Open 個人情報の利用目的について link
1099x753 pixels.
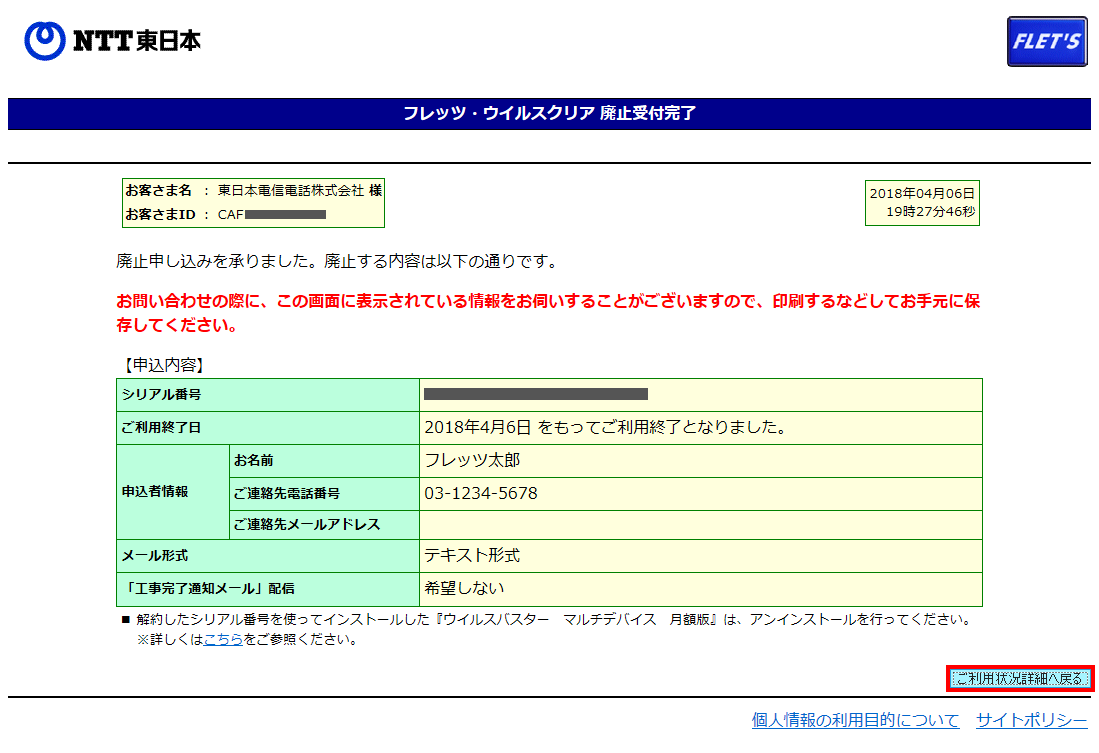[x=855, y=720]
